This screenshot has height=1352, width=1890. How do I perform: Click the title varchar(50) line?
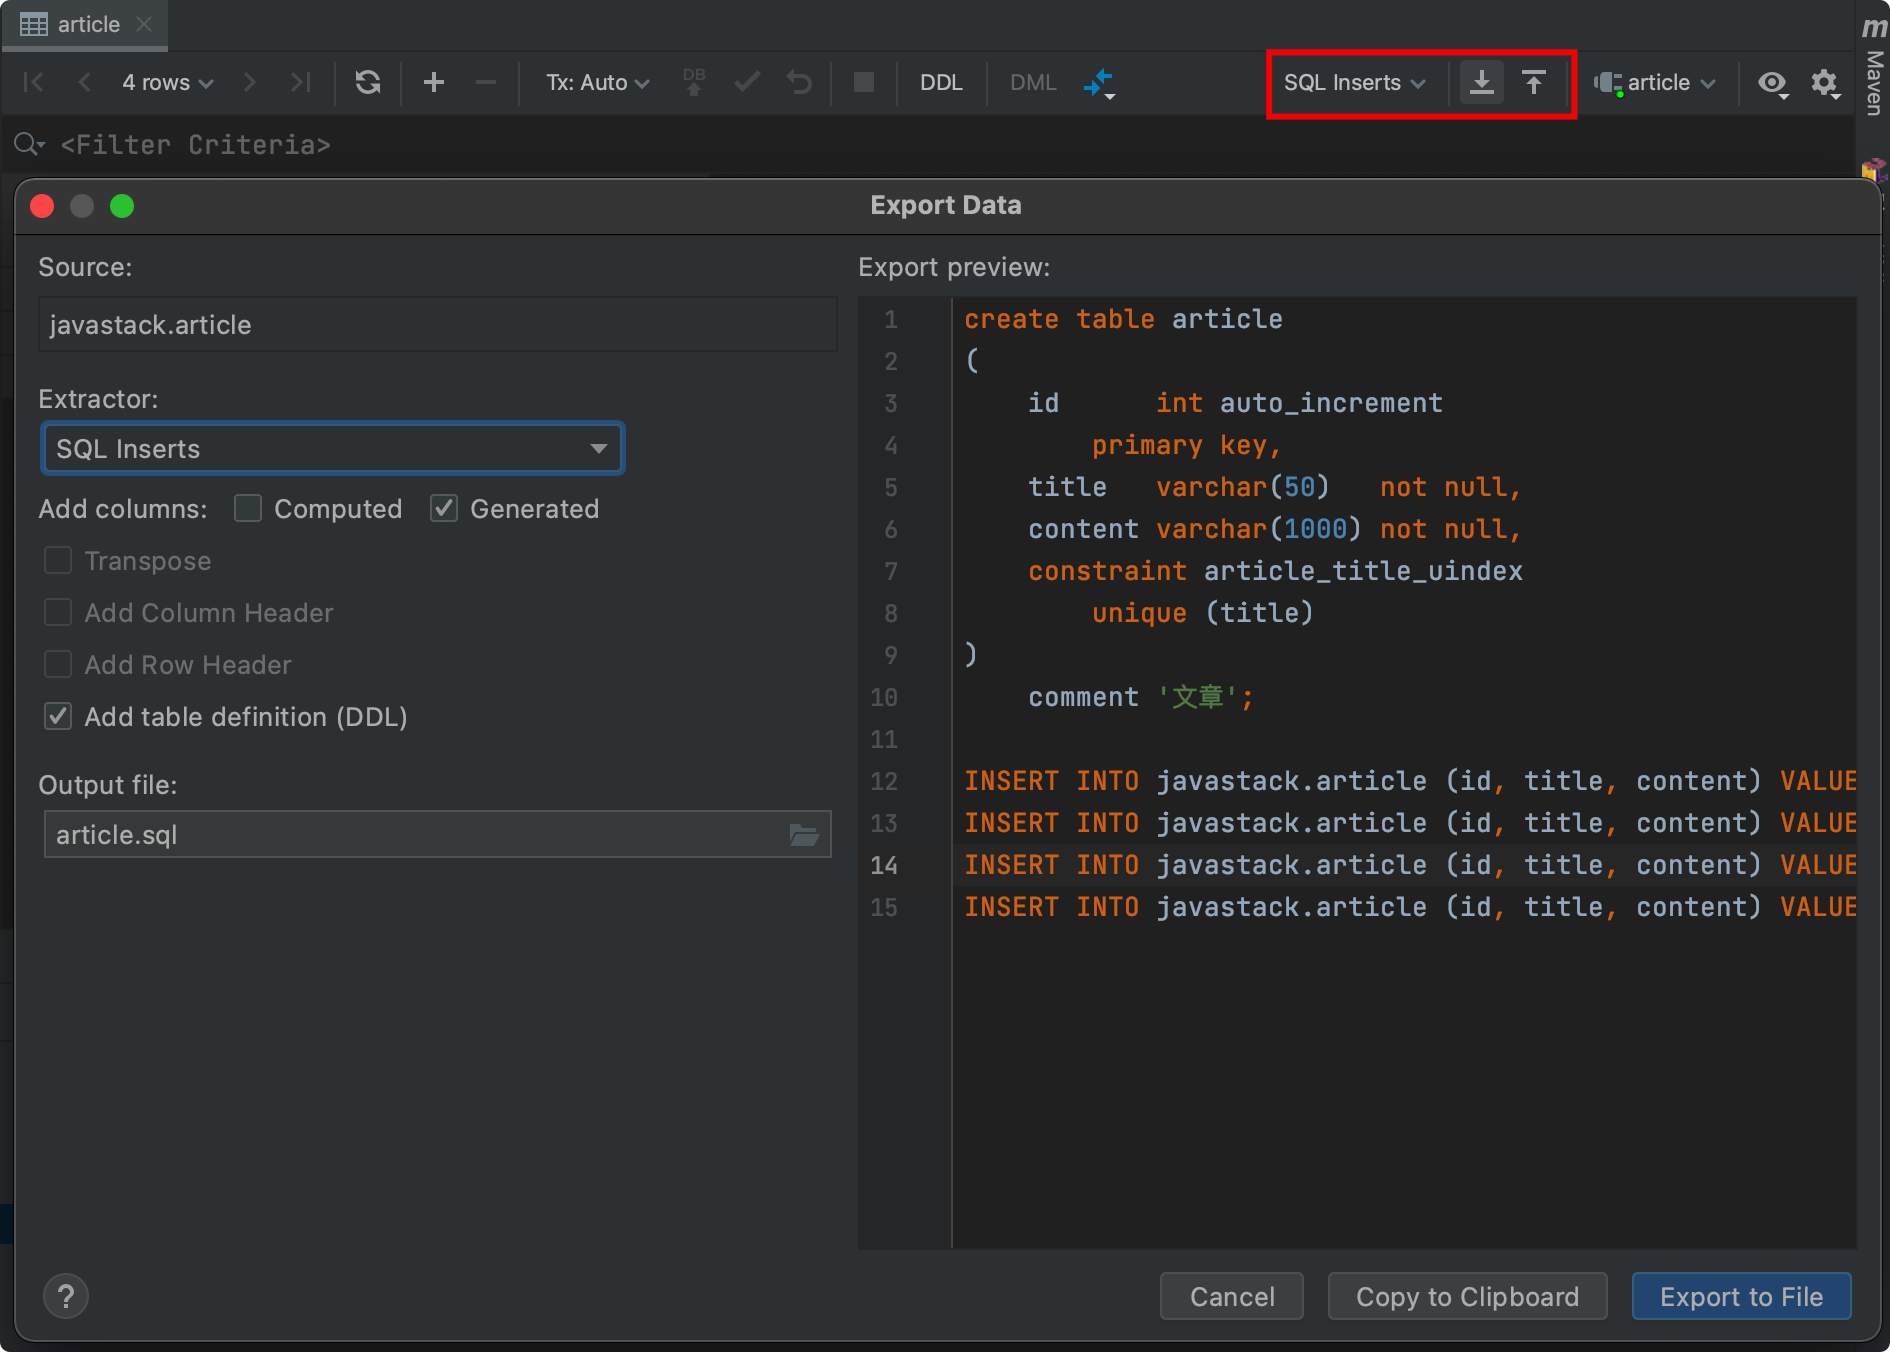(1275, 487)
